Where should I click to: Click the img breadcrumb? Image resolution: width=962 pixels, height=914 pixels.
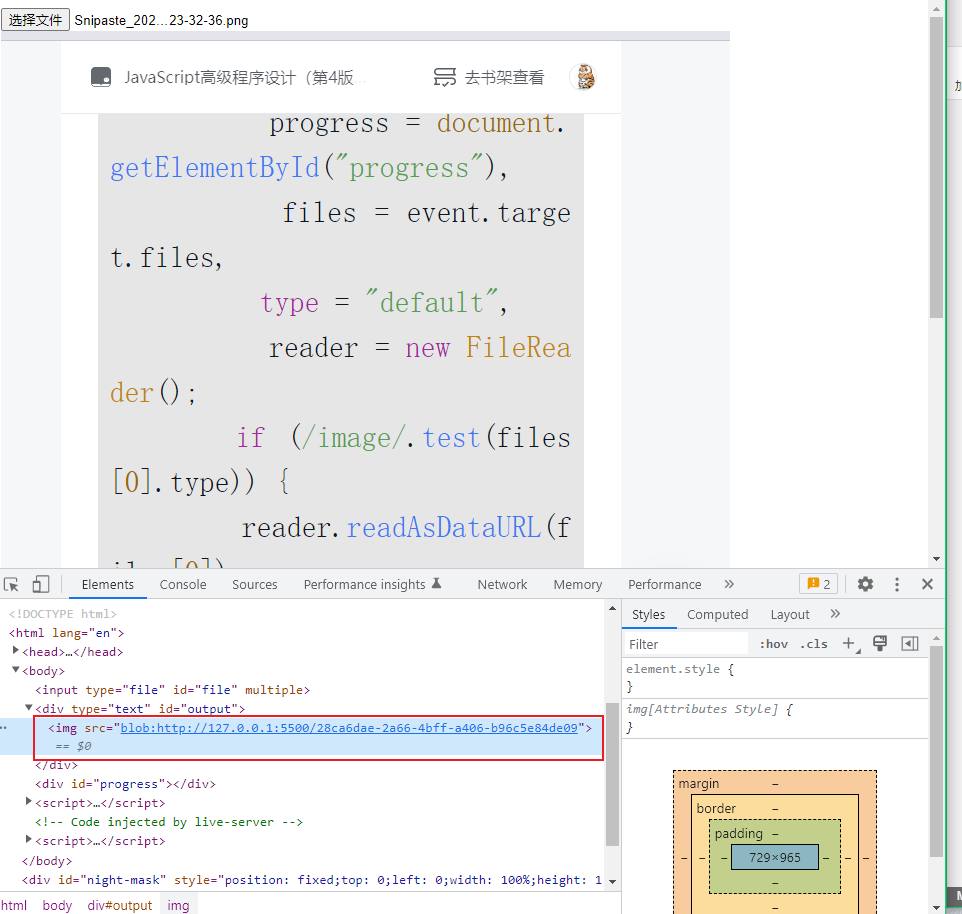(179, 905)
